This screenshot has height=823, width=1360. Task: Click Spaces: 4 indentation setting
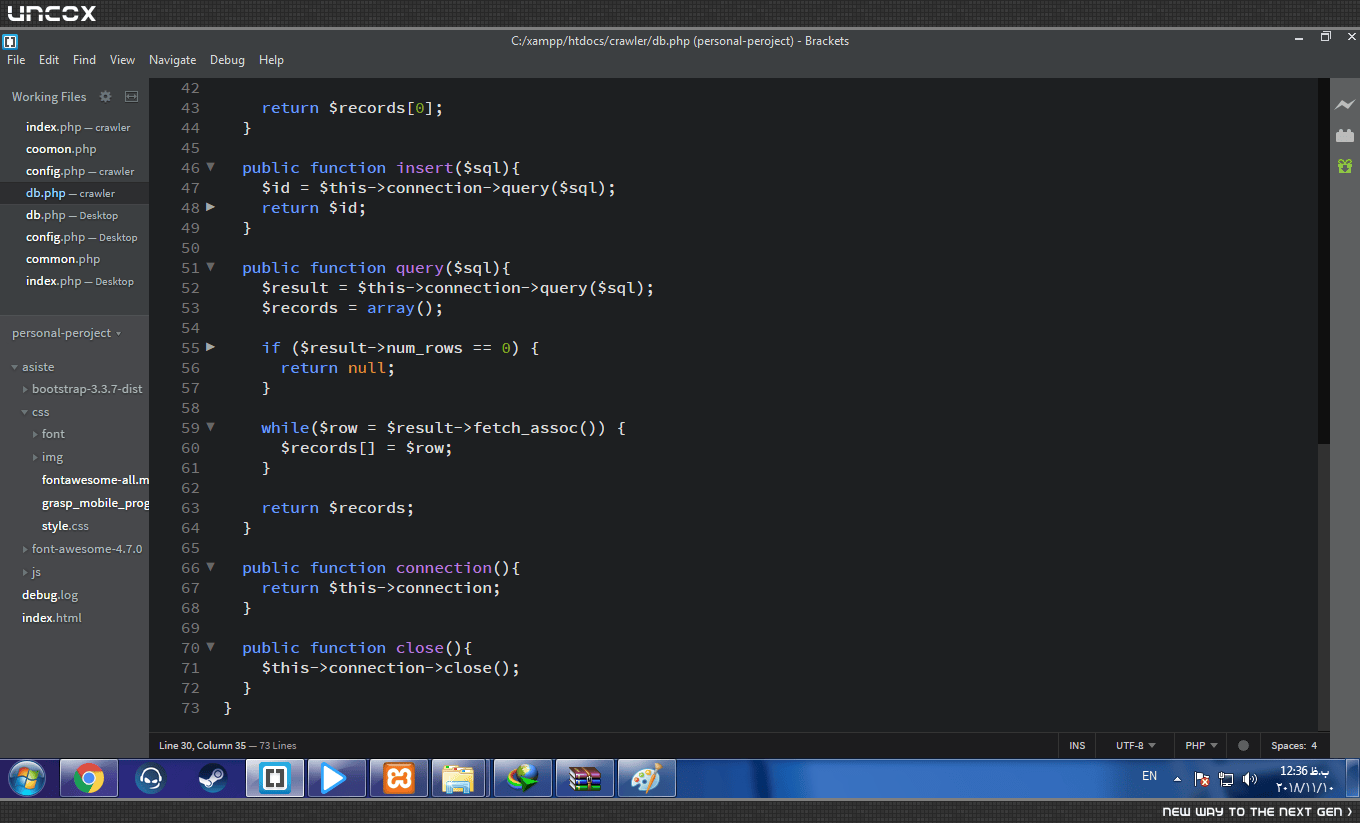(x=1294, y=746)
